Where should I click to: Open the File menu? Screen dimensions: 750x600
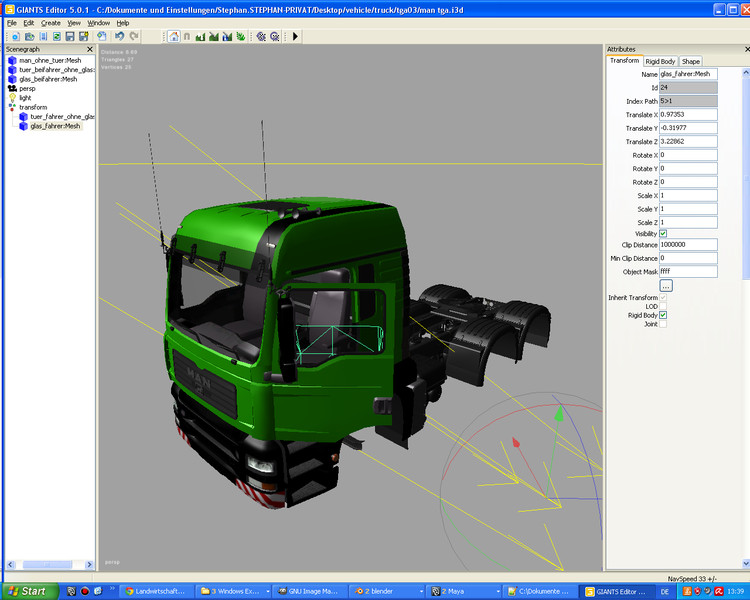[x=12, y=23]
